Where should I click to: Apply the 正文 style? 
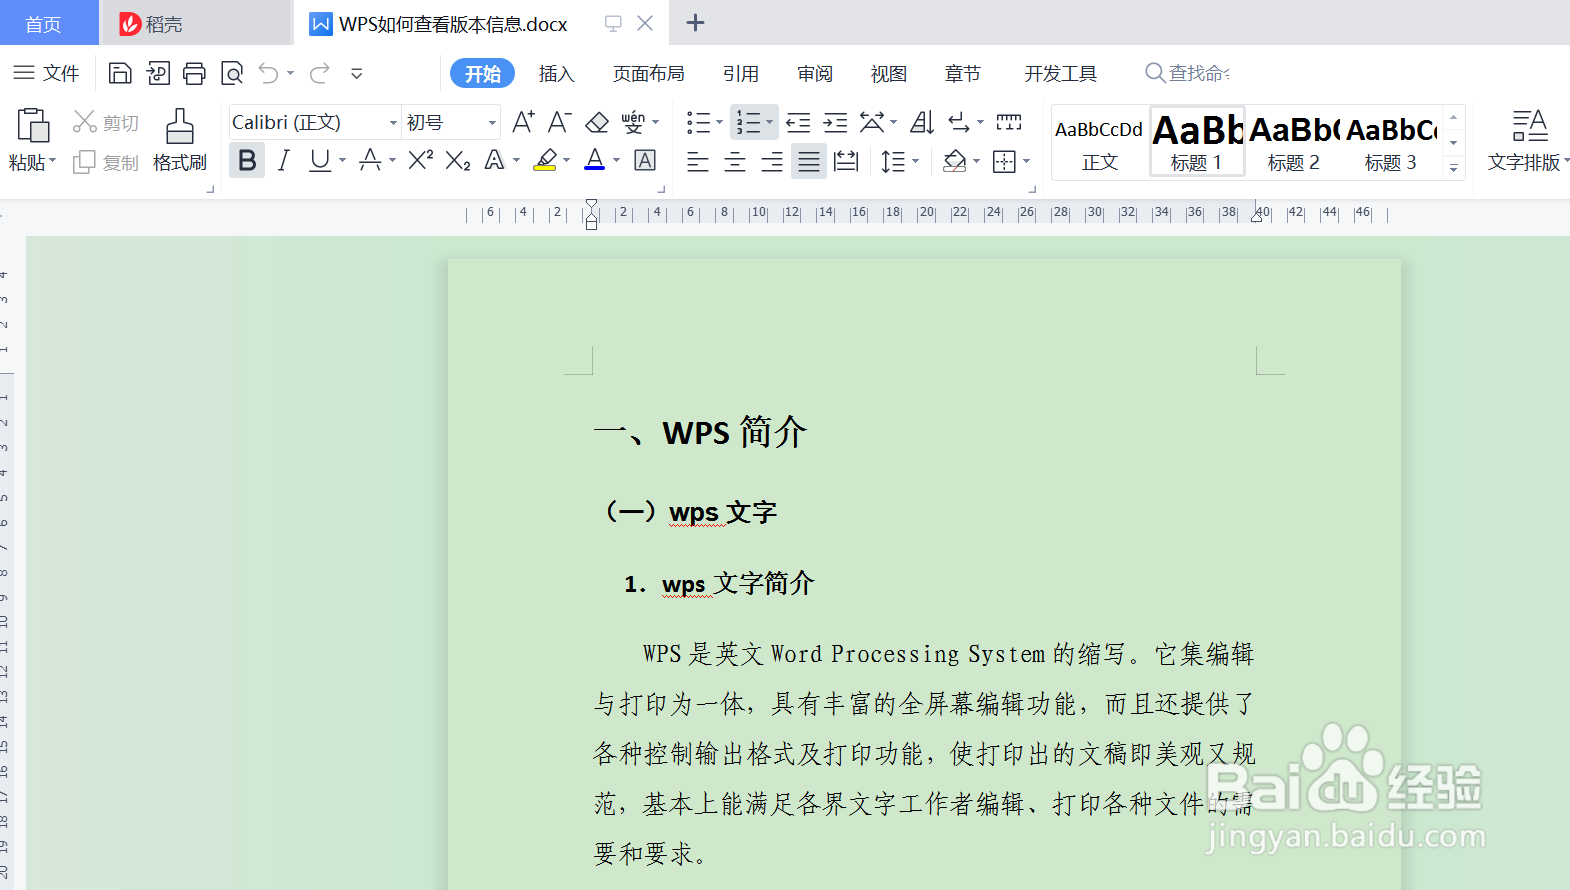point(1099,143)
